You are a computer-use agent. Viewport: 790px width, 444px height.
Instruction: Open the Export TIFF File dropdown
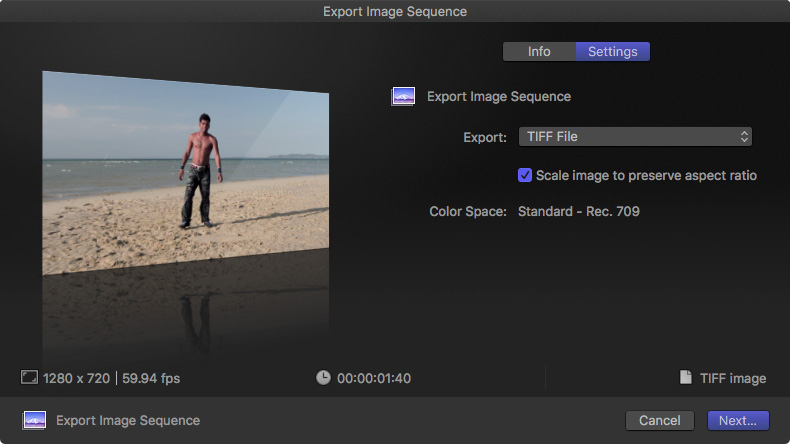pyautogui.click(x=635, y=137)
